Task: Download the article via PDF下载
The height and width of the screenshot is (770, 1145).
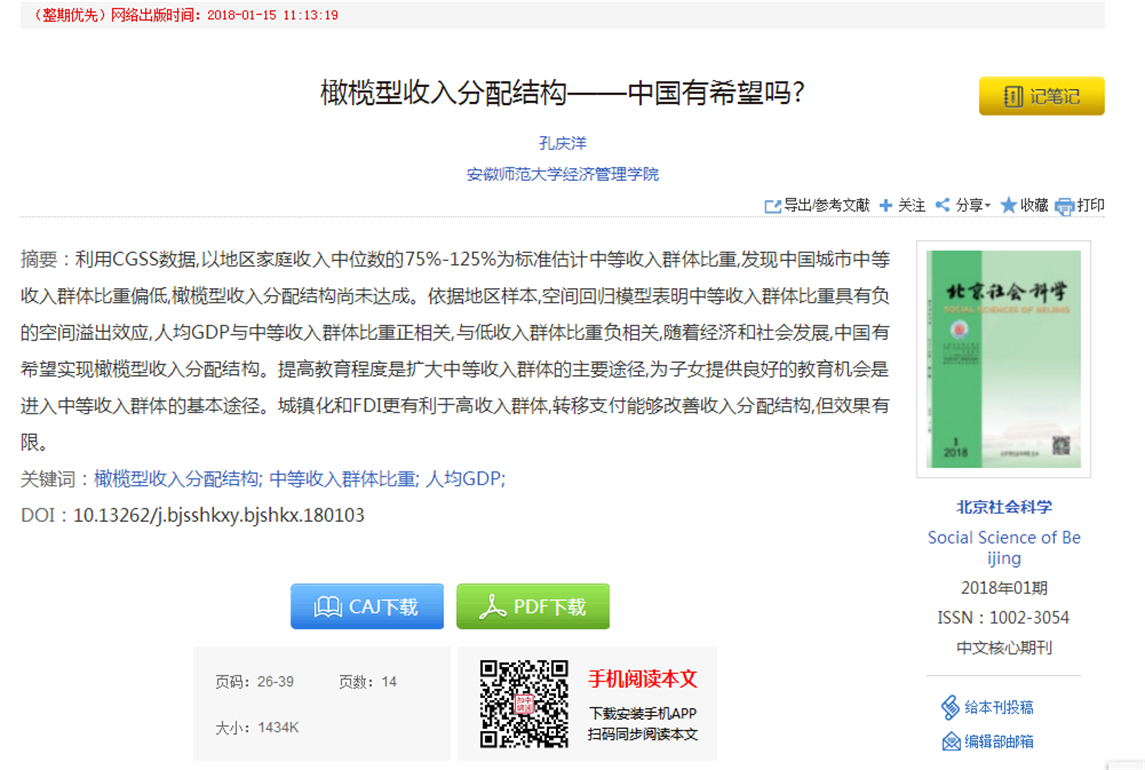Action: [533, 607]
